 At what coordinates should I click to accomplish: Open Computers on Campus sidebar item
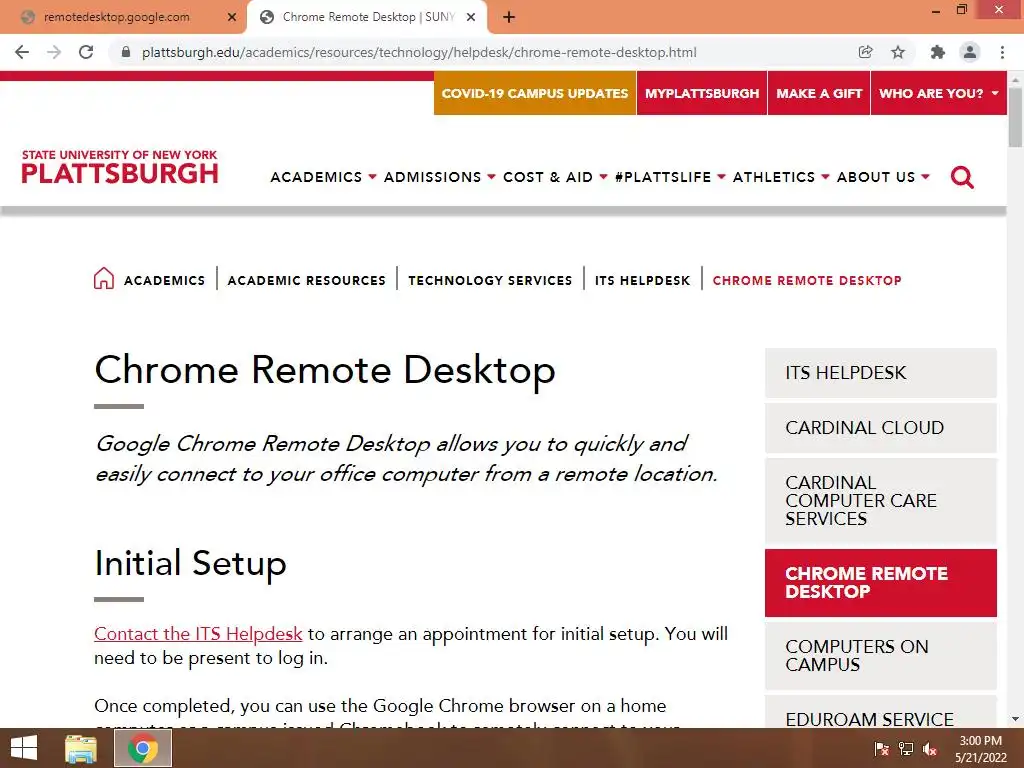[880, 656]
